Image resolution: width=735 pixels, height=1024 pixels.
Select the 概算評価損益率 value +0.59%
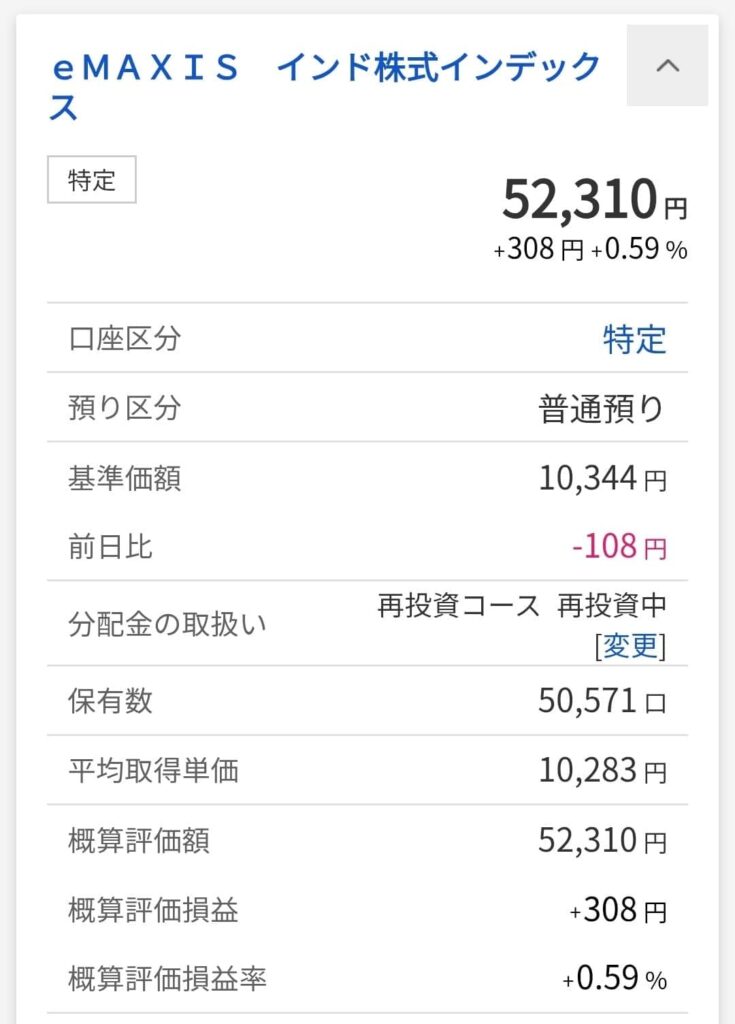[614, 980]
